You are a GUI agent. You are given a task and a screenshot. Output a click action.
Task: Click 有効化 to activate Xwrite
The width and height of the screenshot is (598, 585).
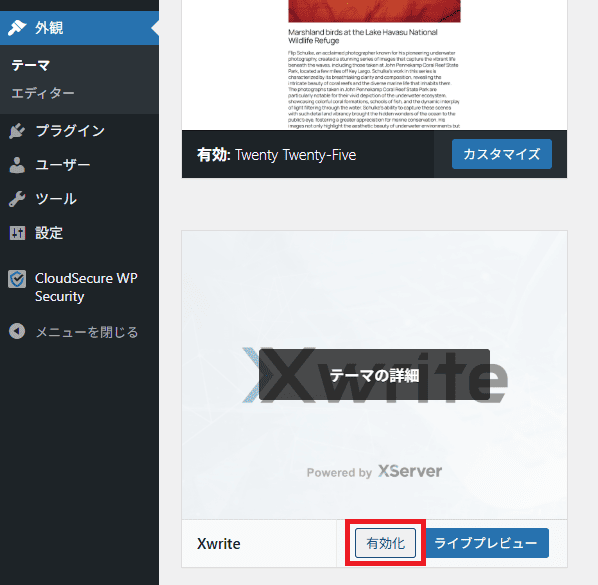pyautogui.click(x=385, y=543)
